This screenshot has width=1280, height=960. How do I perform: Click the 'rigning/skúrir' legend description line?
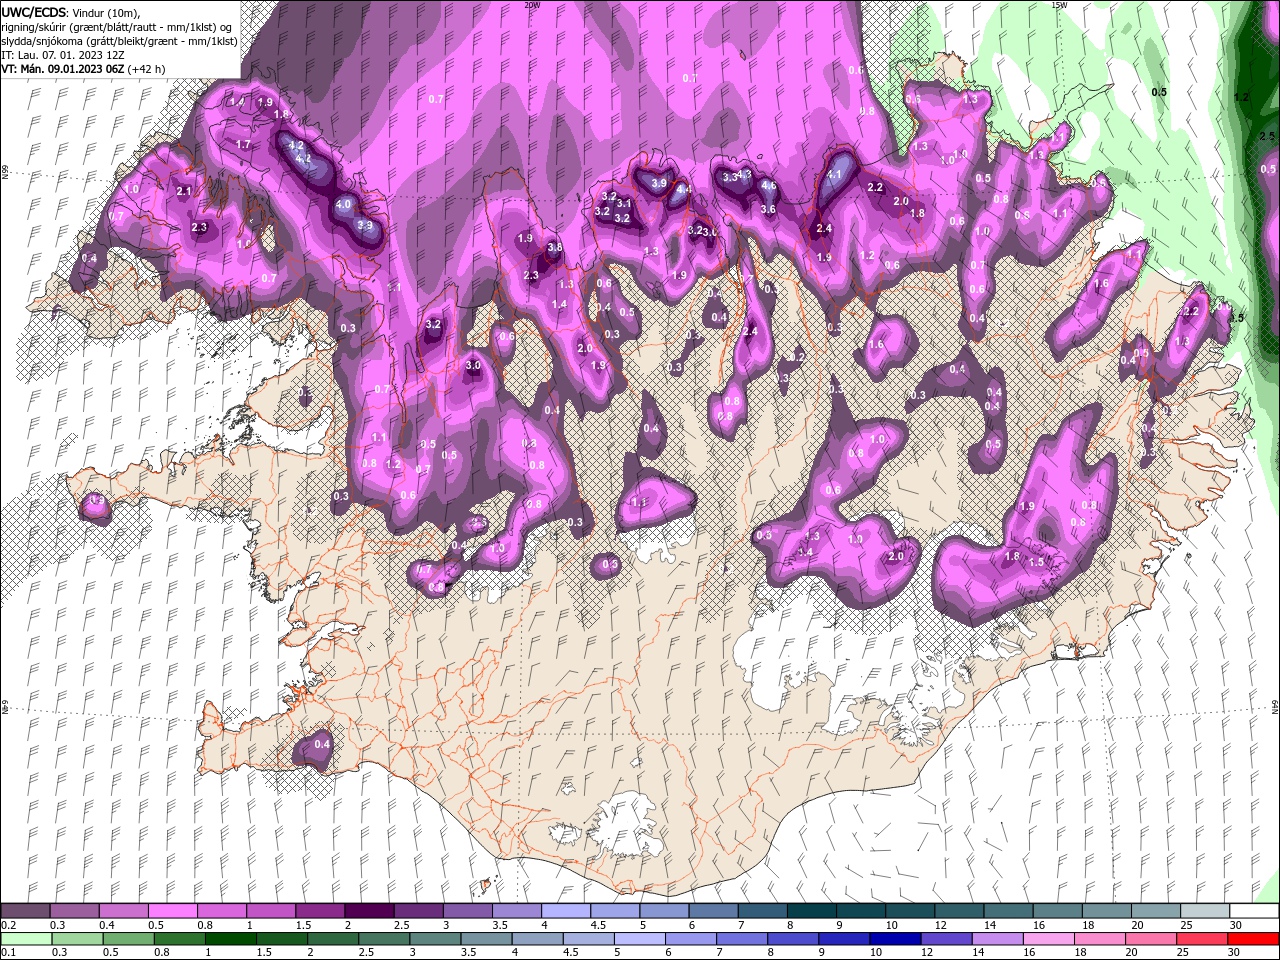(117, 27)
